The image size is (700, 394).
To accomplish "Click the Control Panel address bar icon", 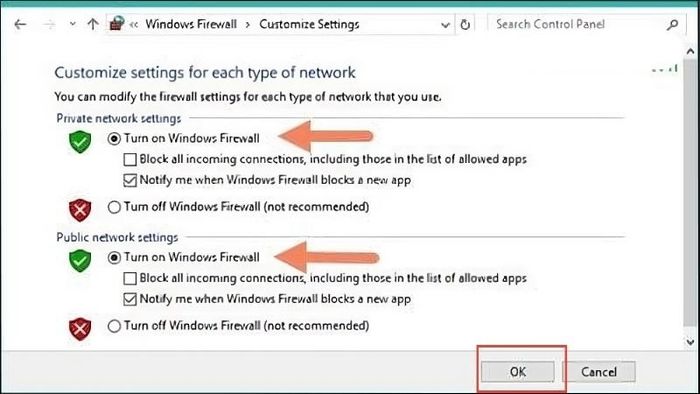I will coord(117,24).
